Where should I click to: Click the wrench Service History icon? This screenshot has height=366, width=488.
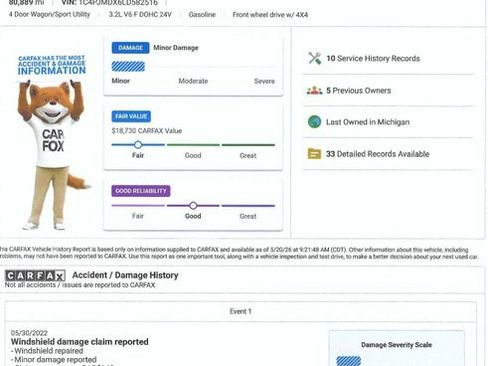314,58
